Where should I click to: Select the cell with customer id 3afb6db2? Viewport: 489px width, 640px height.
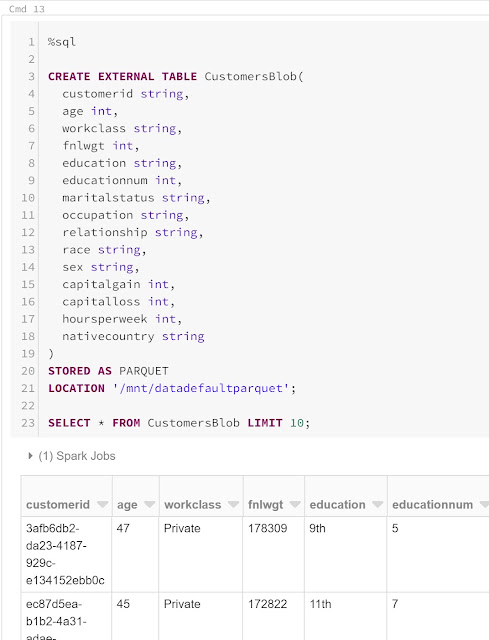(x=67, y=554)
